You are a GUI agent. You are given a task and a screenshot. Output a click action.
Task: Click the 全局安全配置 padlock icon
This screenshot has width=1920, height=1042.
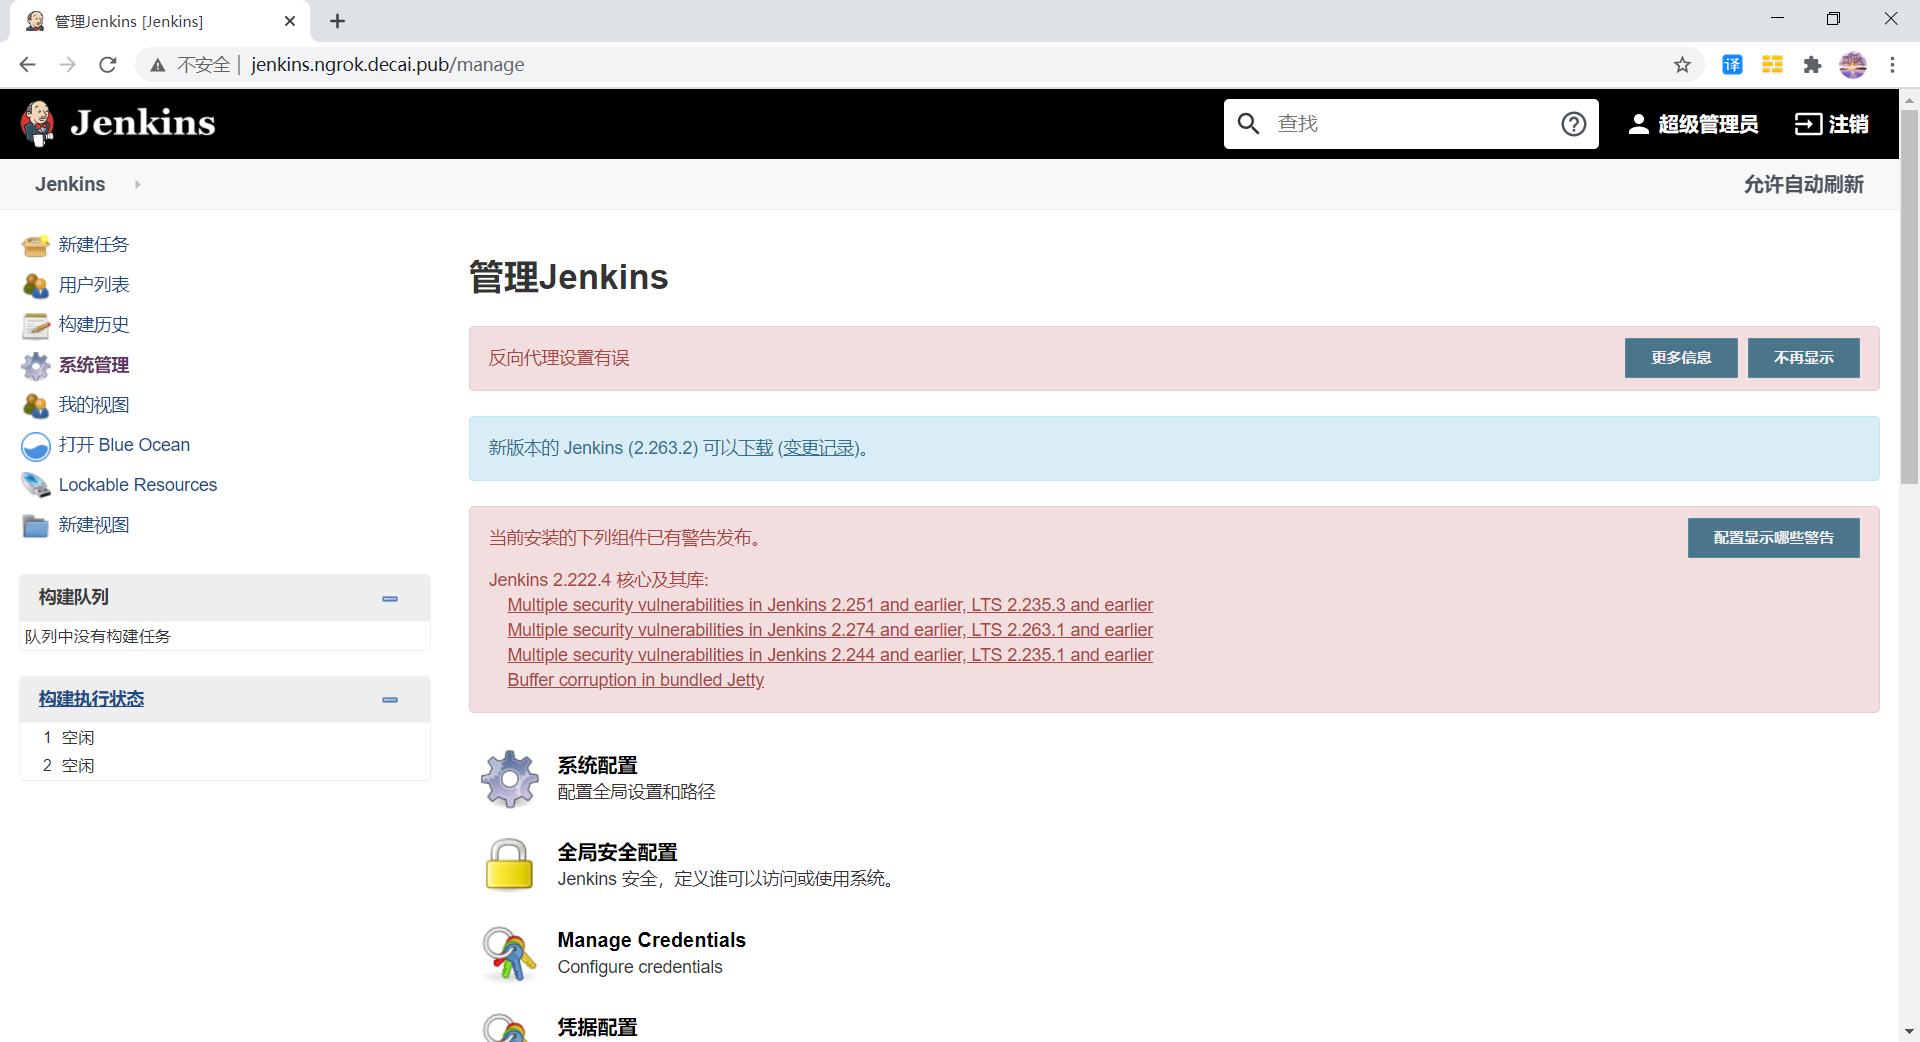point(509,865)
